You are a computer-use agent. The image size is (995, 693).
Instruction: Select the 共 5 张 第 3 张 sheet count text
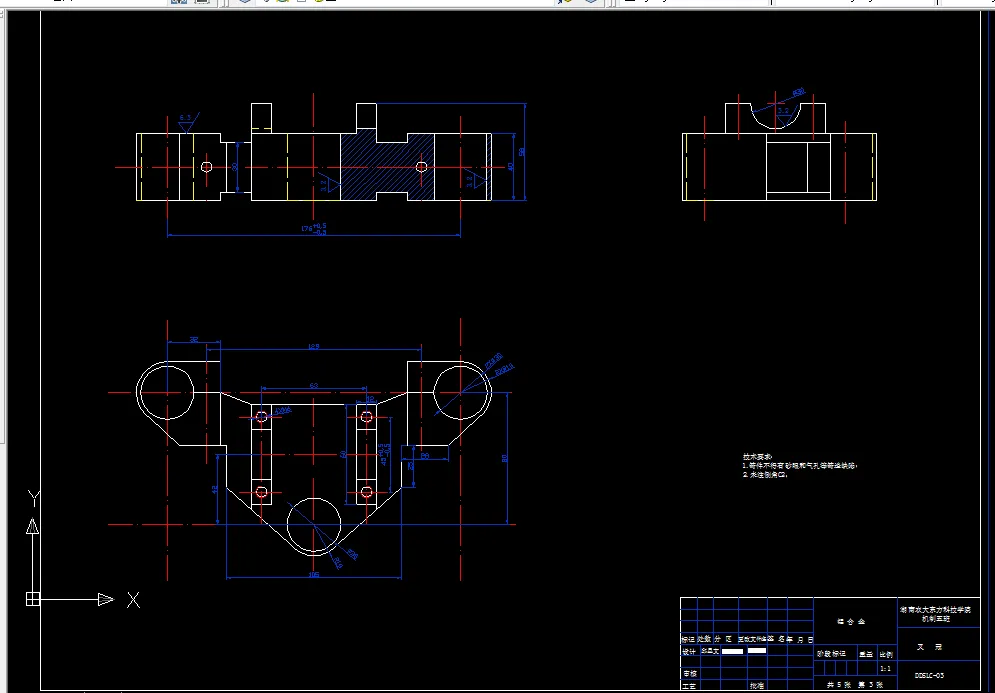tap(855, 685)
